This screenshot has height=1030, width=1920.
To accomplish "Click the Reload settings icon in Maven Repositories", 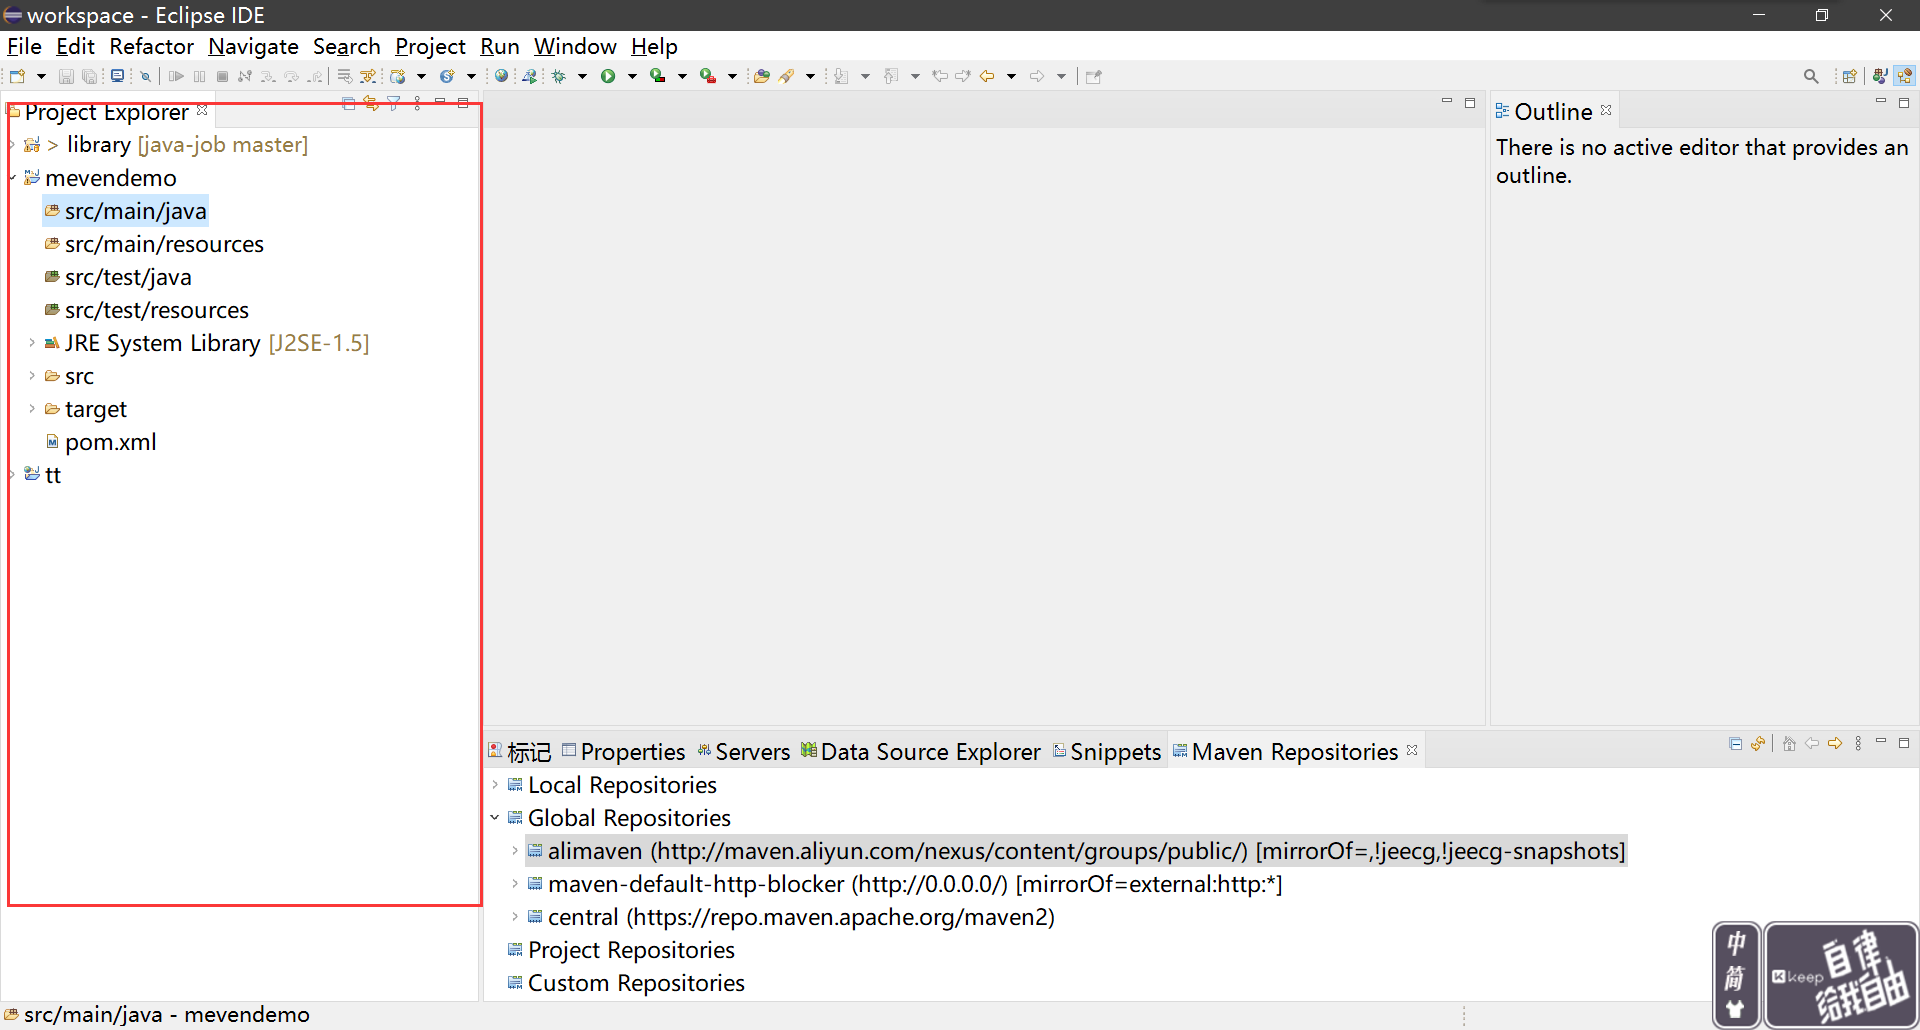I will (1758, 743).
